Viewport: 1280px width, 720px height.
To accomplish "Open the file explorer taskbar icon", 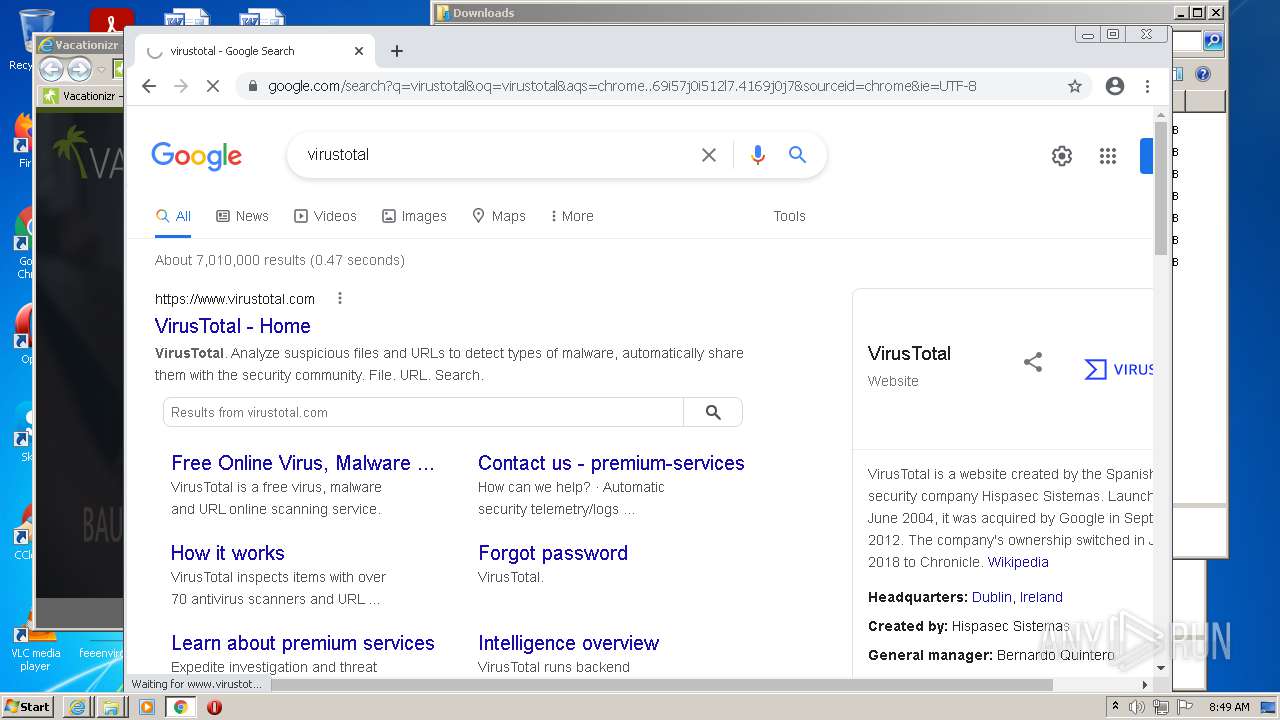I will click(x=111, y=707).
